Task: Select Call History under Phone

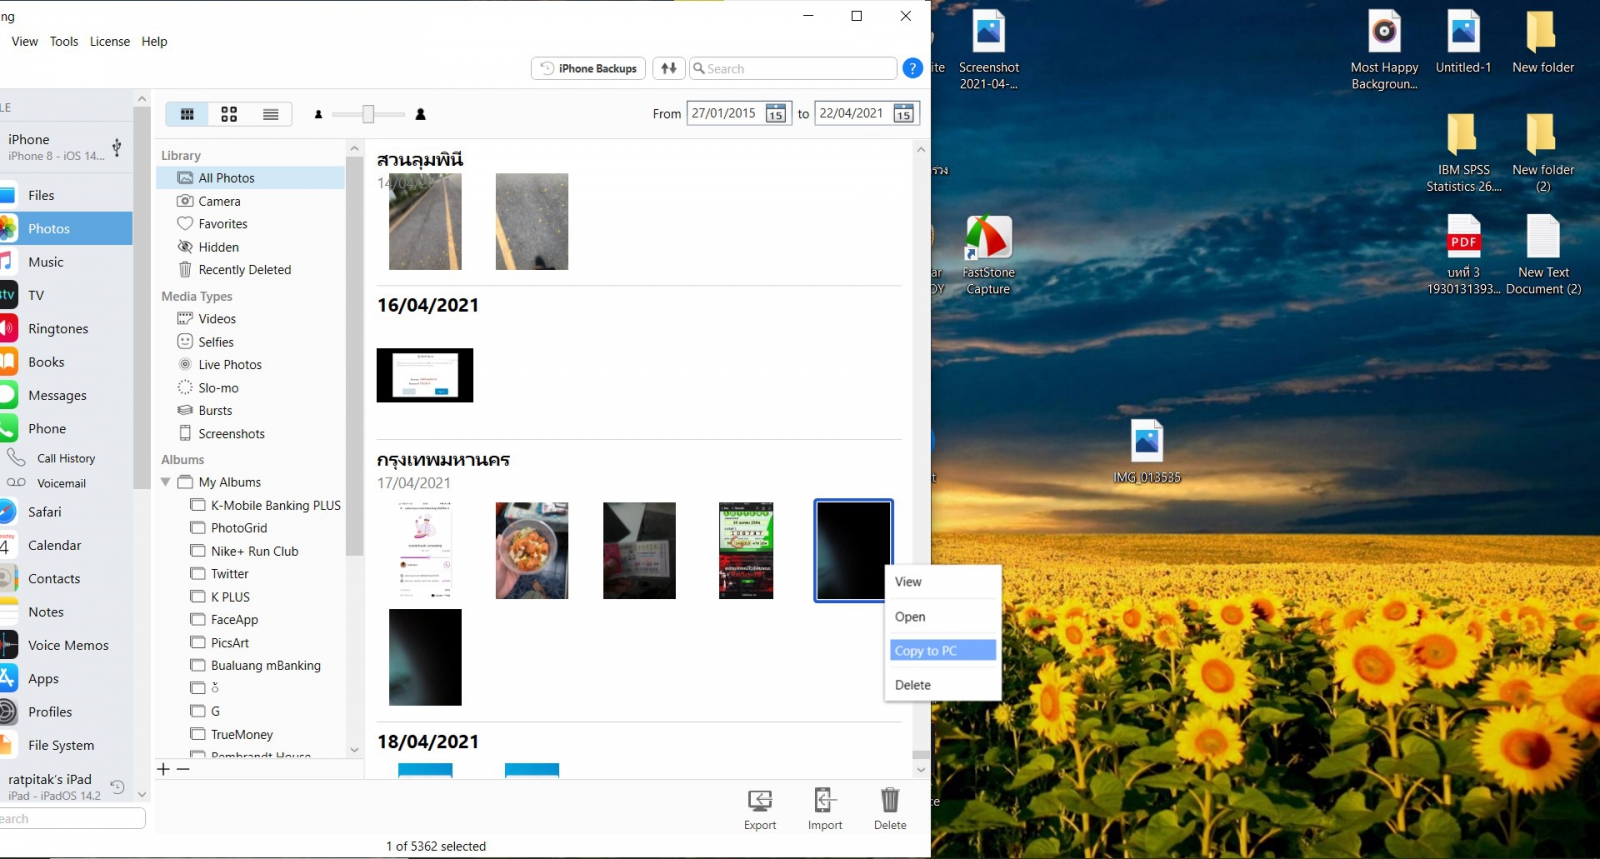Action: (66, 458)
